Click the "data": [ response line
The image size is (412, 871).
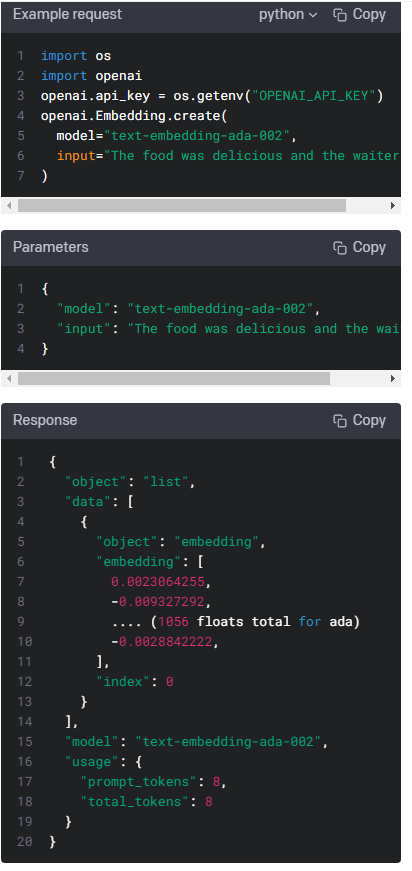[x=99, y=502]
